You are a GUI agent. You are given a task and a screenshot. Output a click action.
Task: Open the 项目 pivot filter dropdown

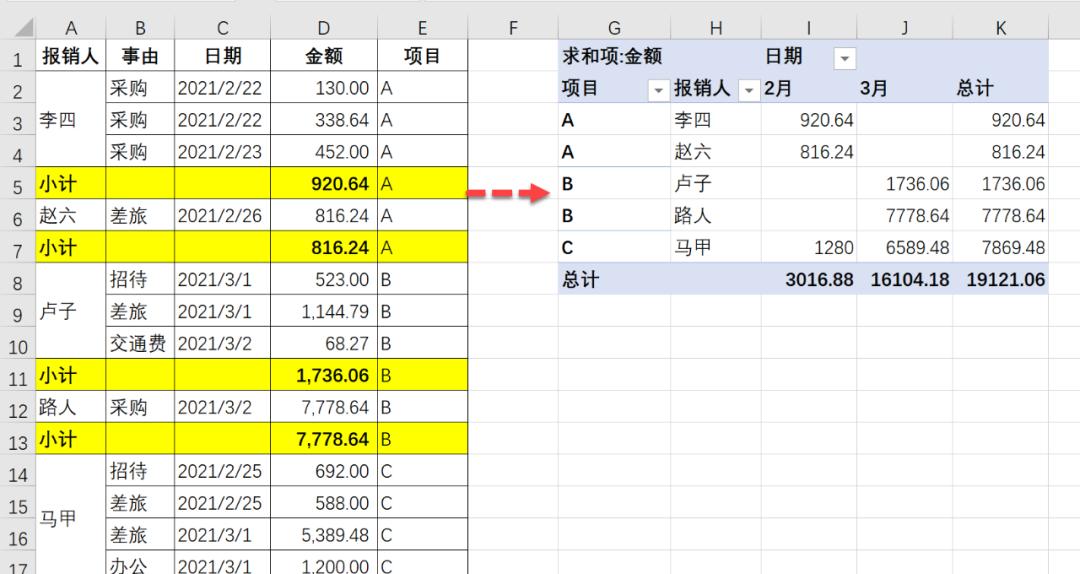[x=658, y=90]
